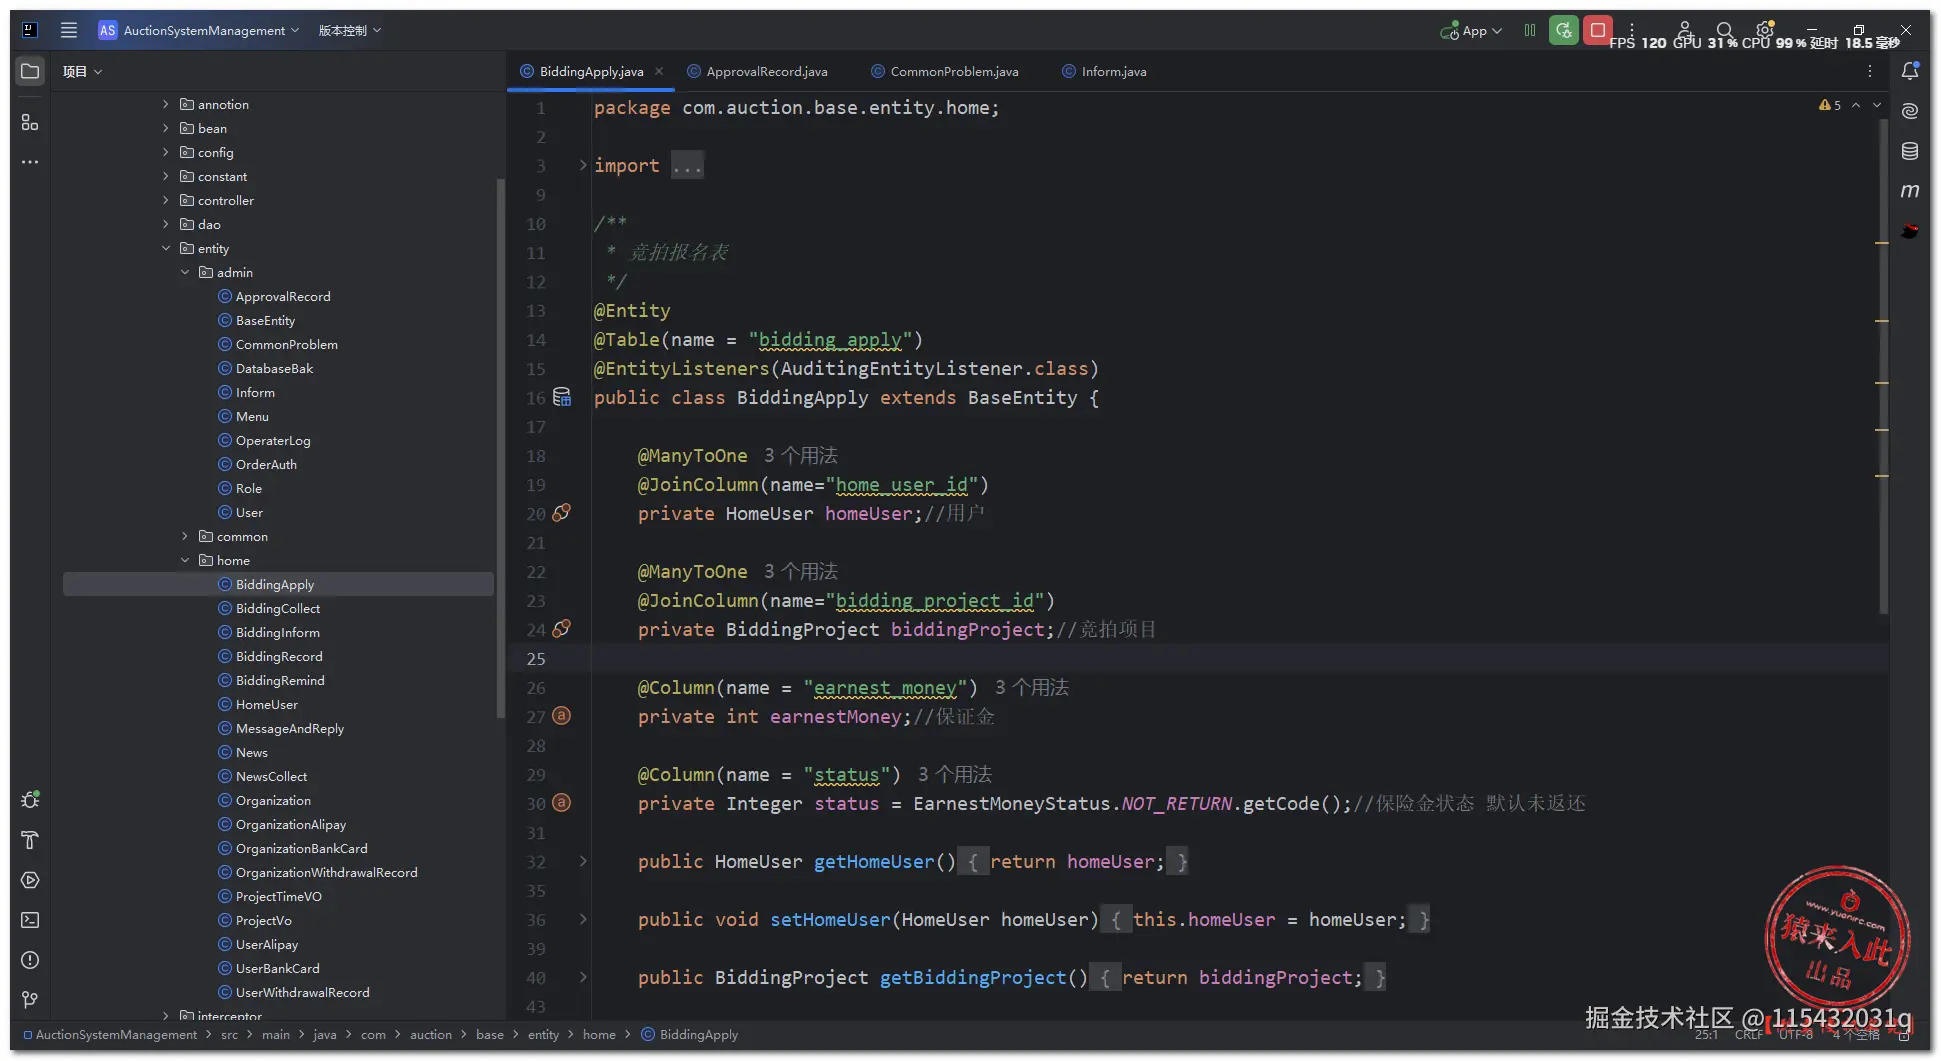Stop the running App

tap(1598, 30)
